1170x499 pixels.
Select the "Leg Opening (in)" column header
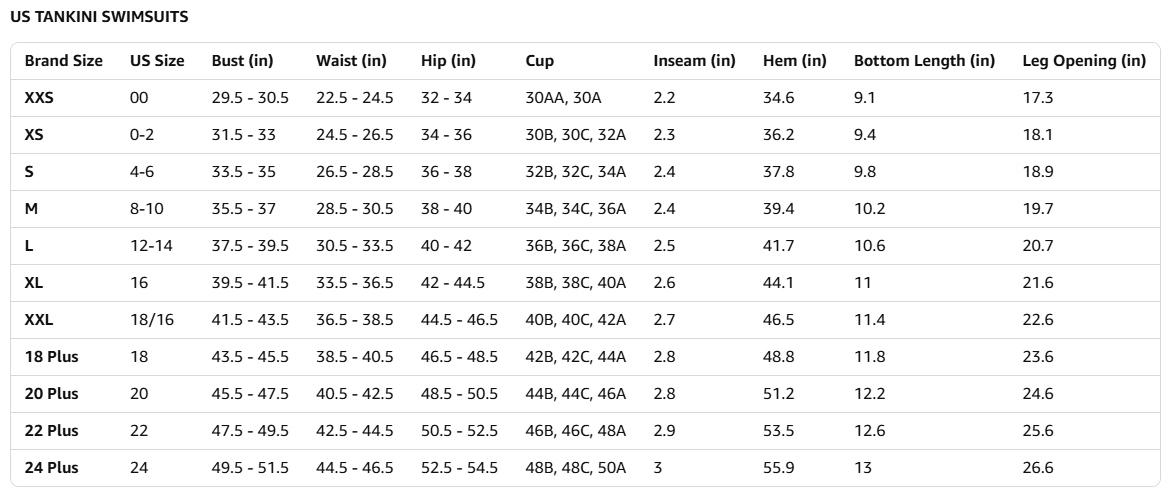[x=1083, y=61]
